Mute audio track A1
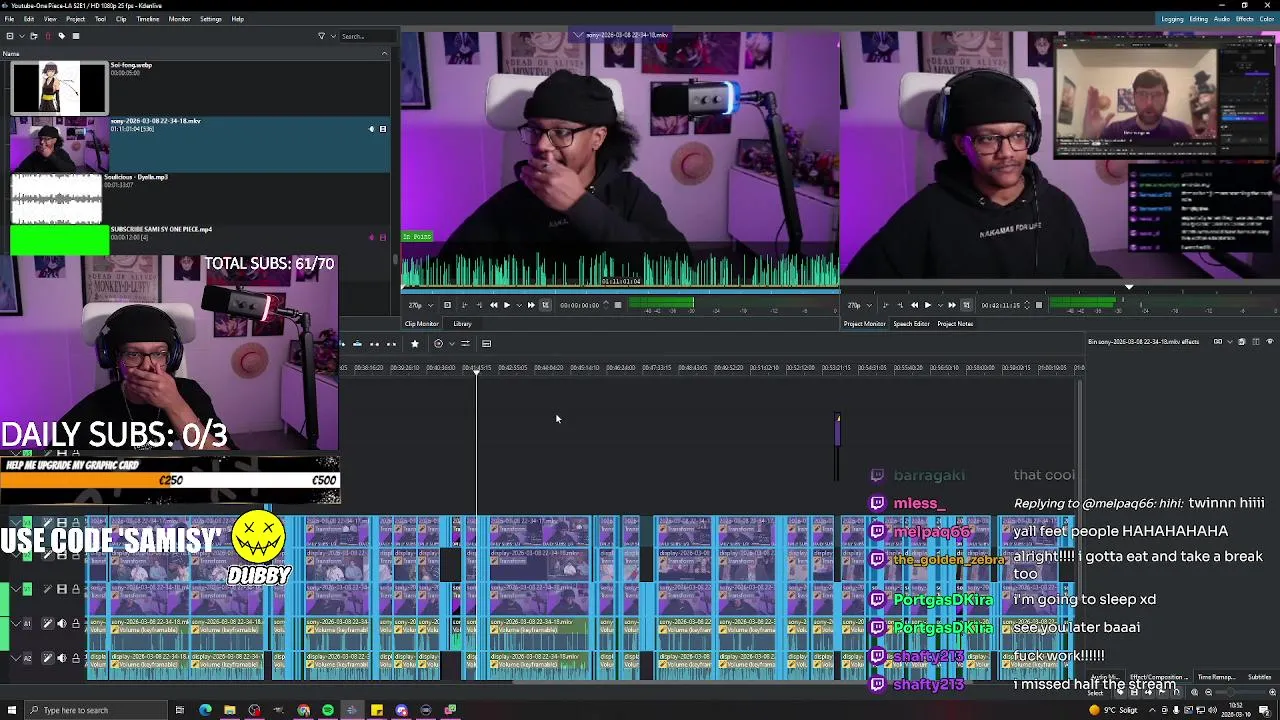This screenshot has width=1280, height=720. click(x=61, y=624)
